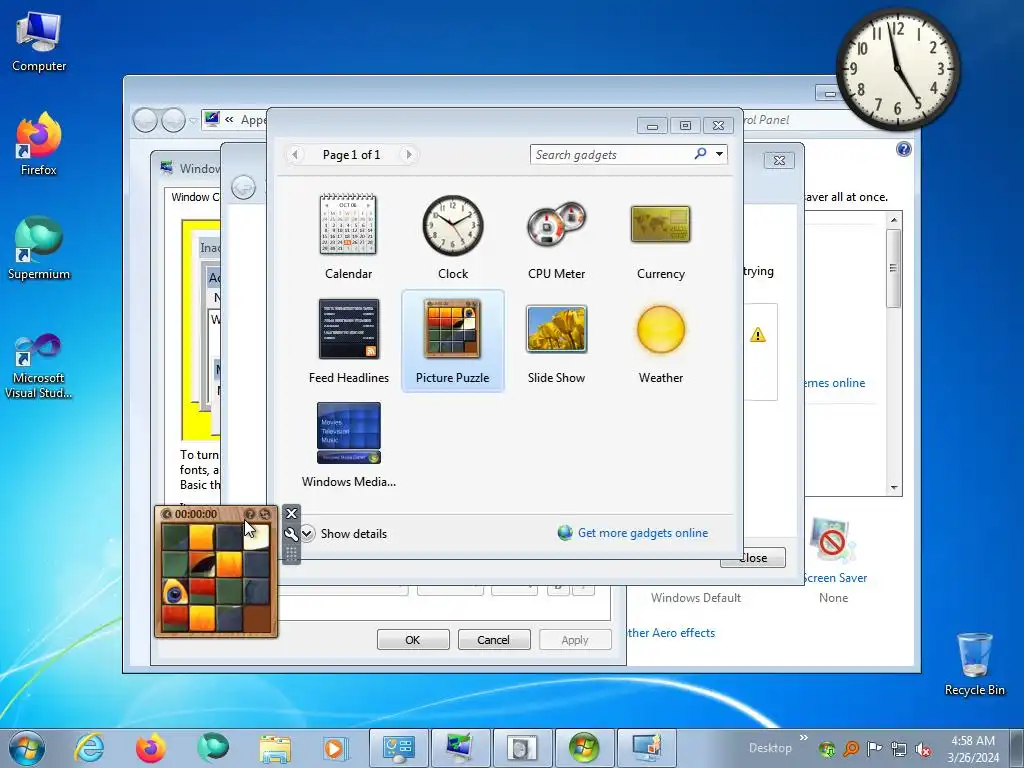Open Personalization help question mark

click(x=903, y=149)
